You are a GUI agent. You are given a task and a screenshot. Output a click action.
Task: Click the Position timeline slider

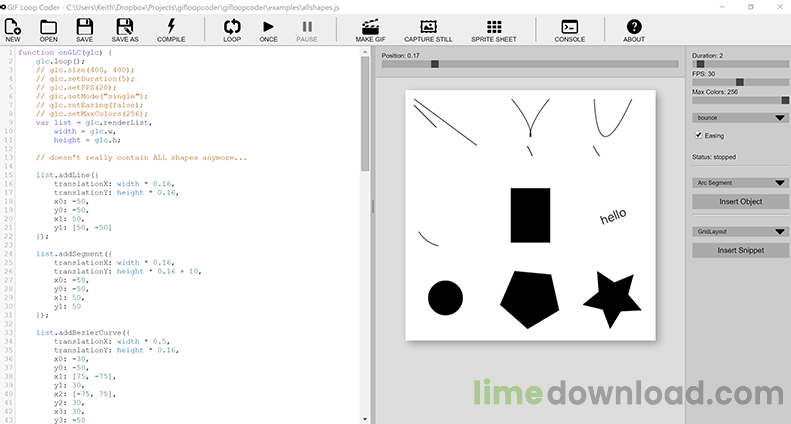(x=529, y=64)
